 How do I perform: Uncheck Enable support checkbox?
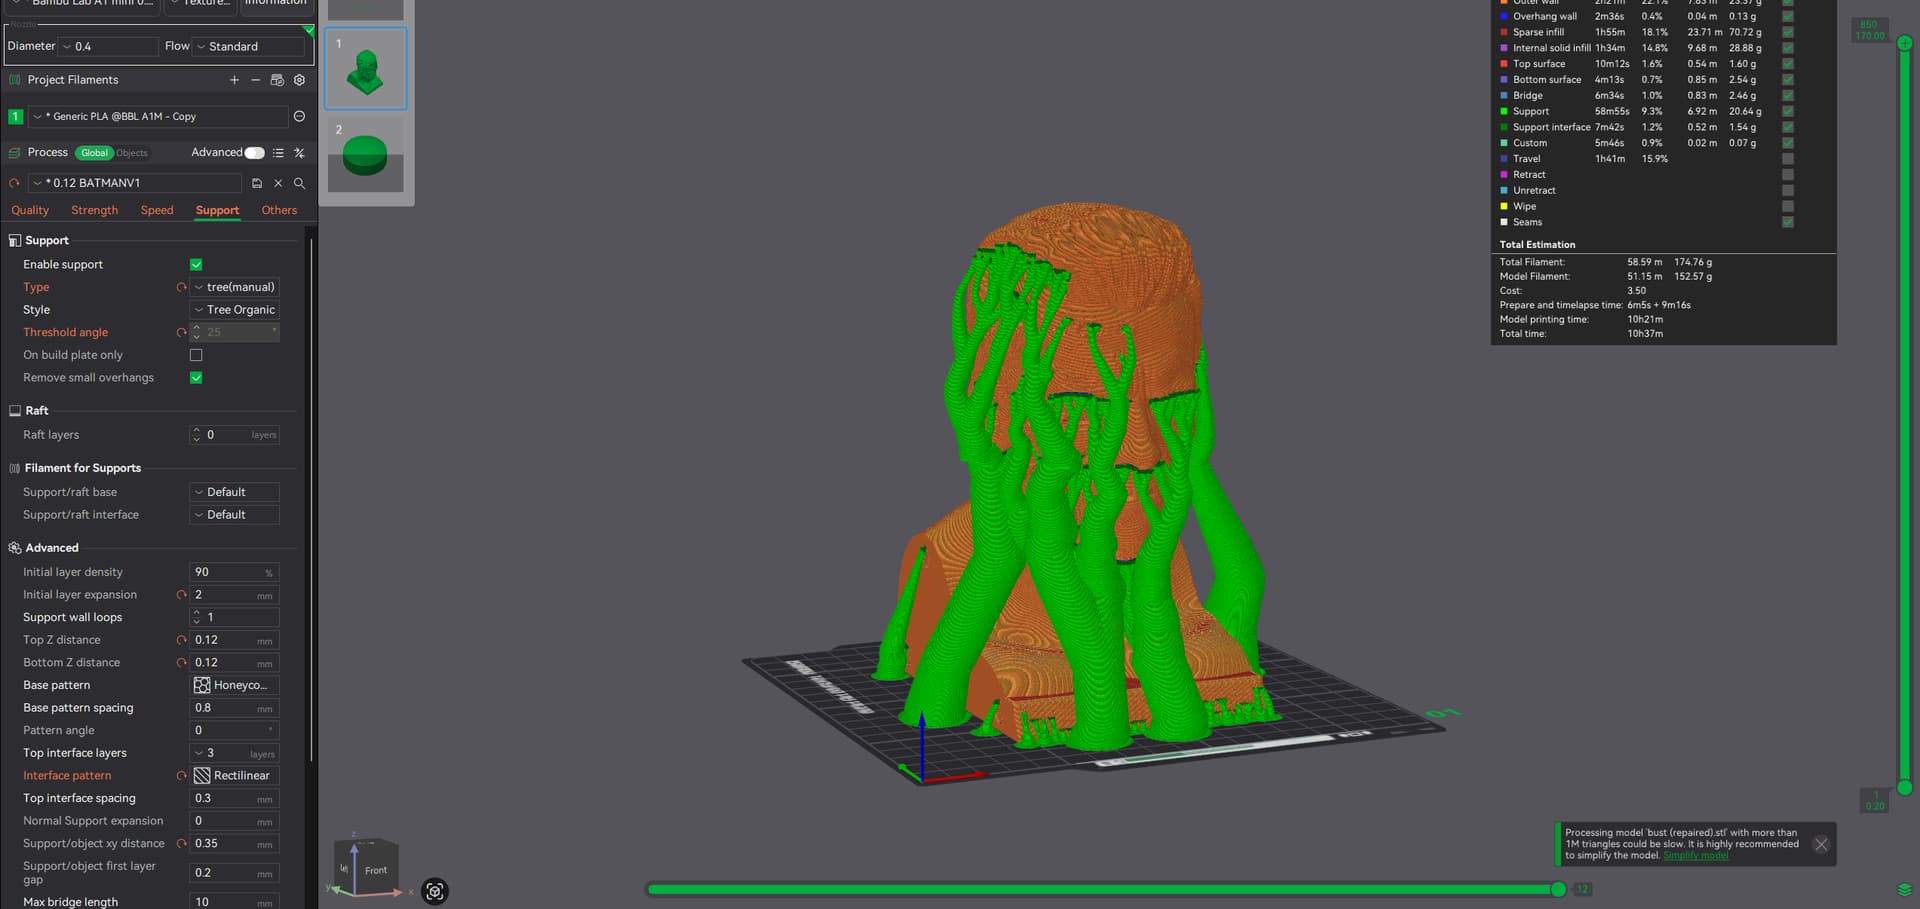[196, 265]
